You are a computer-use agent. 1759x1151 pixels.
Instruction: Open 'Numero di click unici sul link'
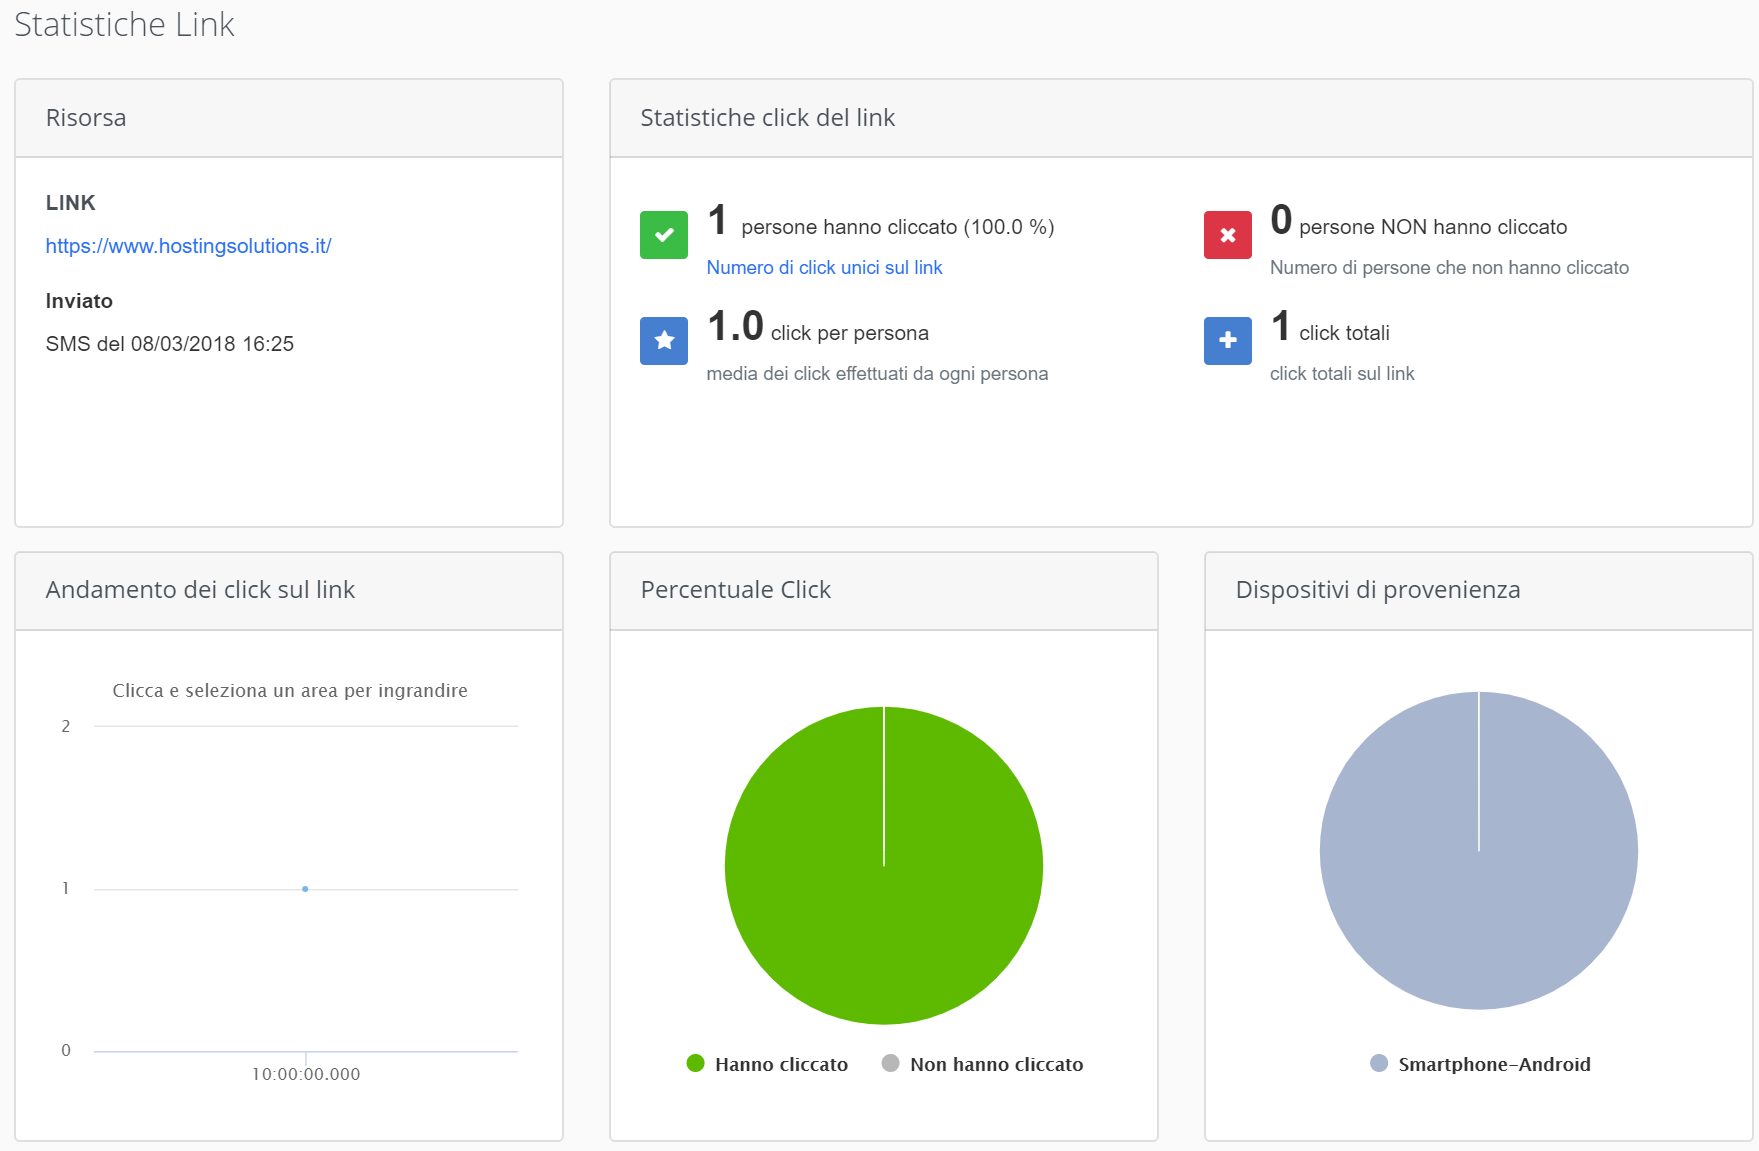[824, 267]
